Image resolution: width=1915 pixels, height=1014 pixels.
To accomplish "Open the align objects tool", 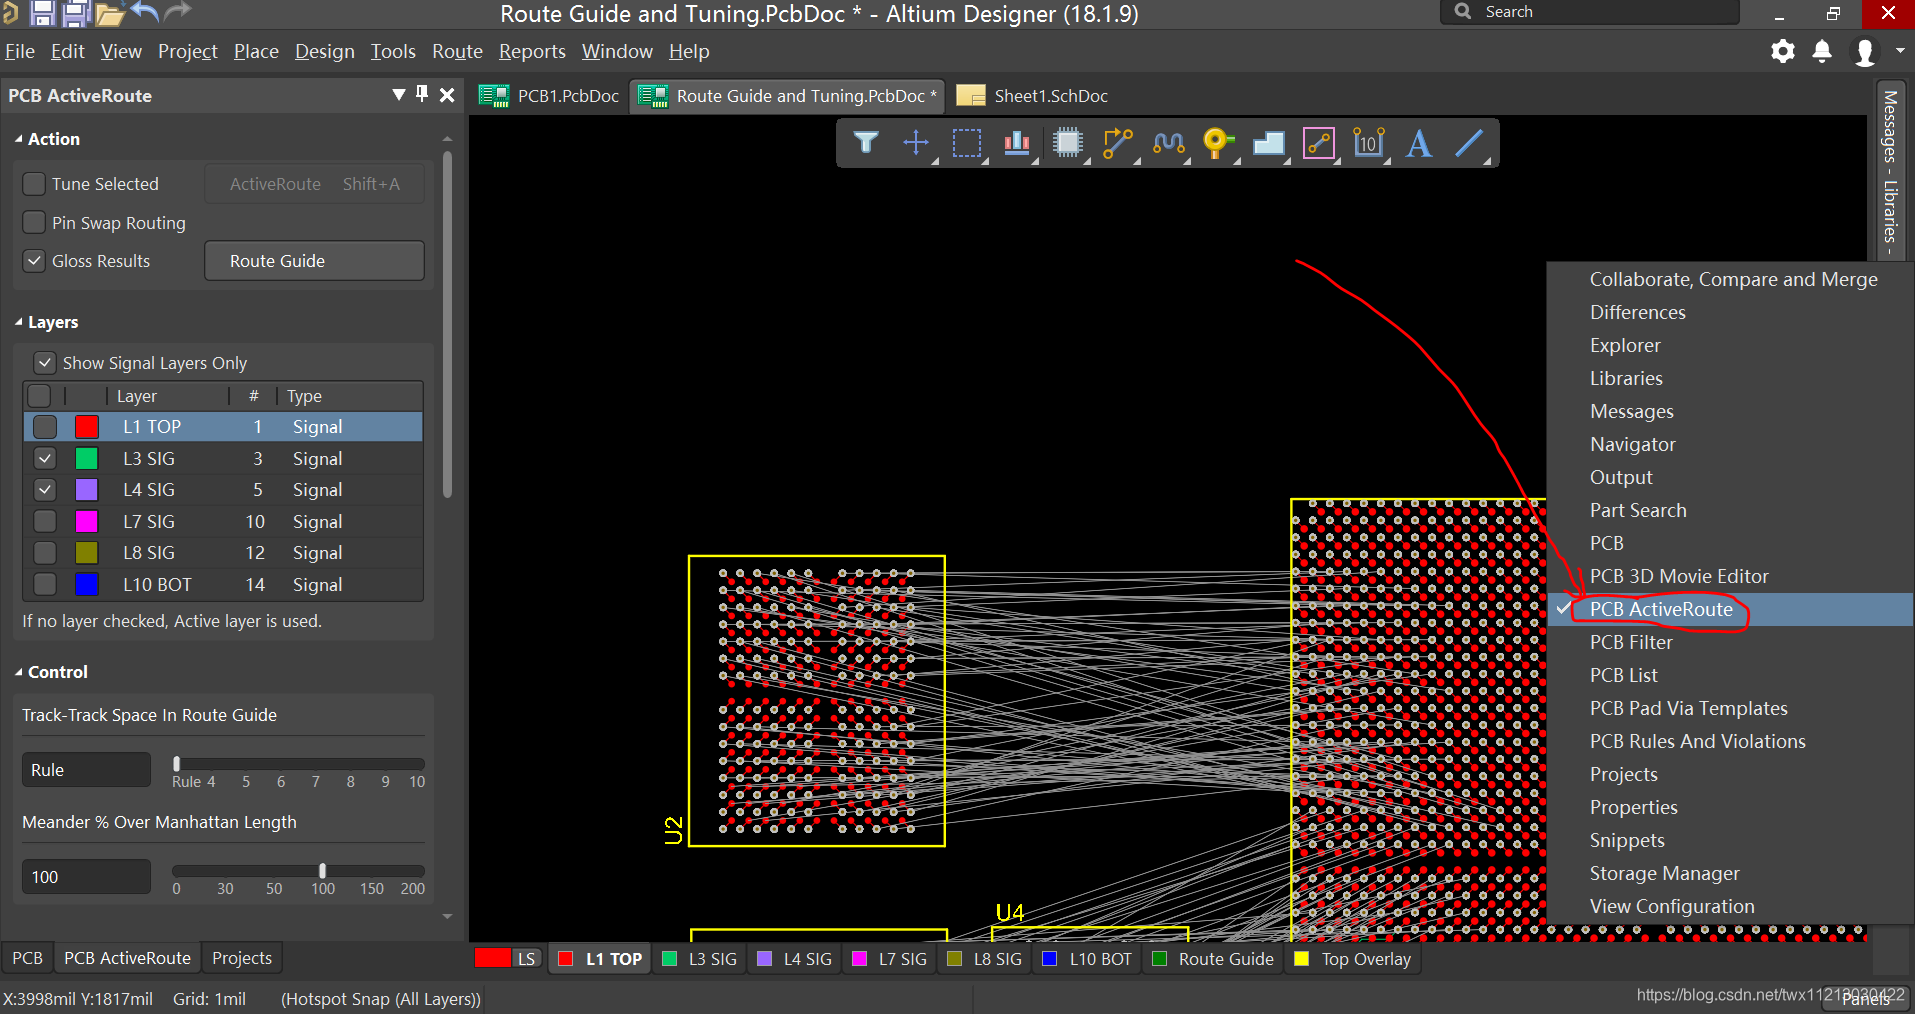I will 1017,143.
